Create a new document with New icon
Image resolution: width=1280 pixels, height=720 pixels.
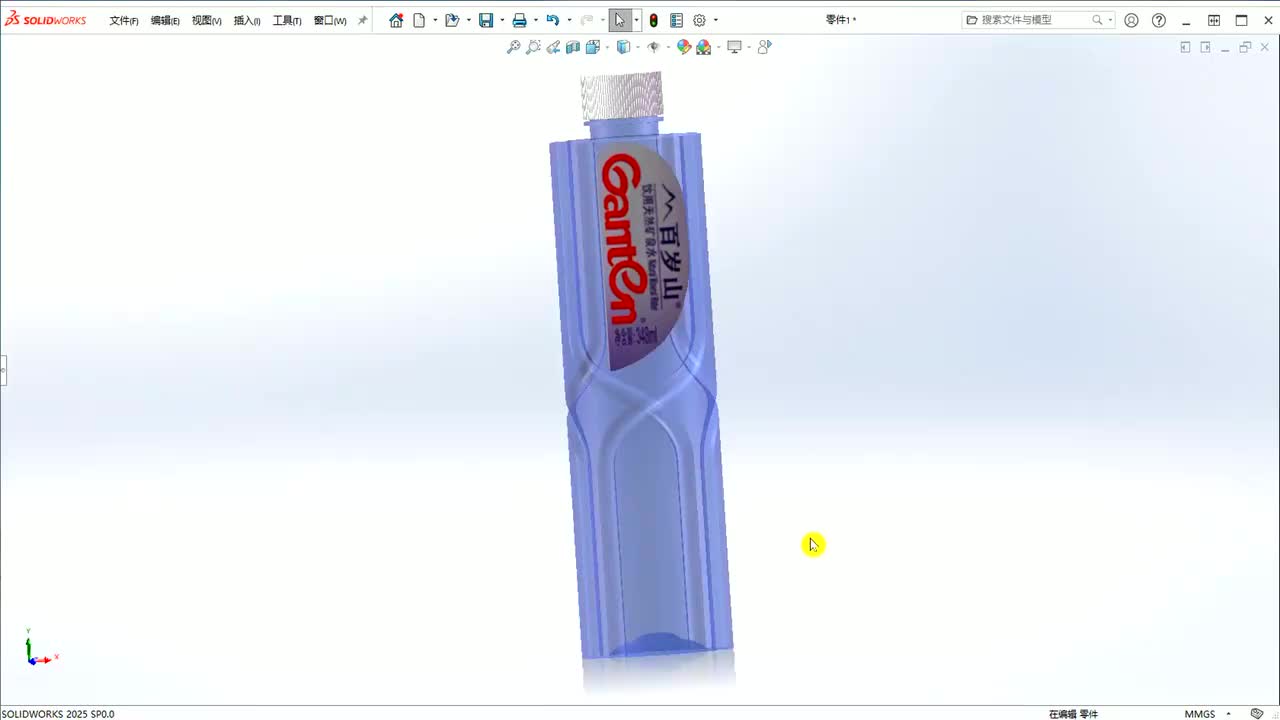tap(420, 20)
